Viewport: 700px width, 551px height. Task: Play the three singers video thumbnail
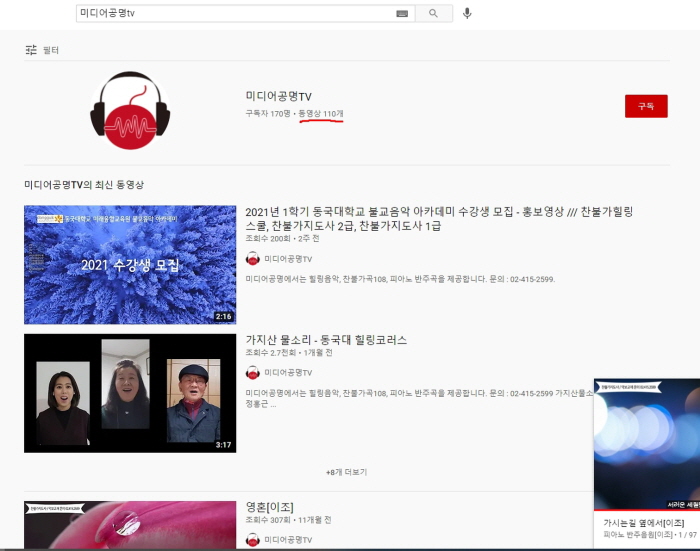click(x=130, y=393)
